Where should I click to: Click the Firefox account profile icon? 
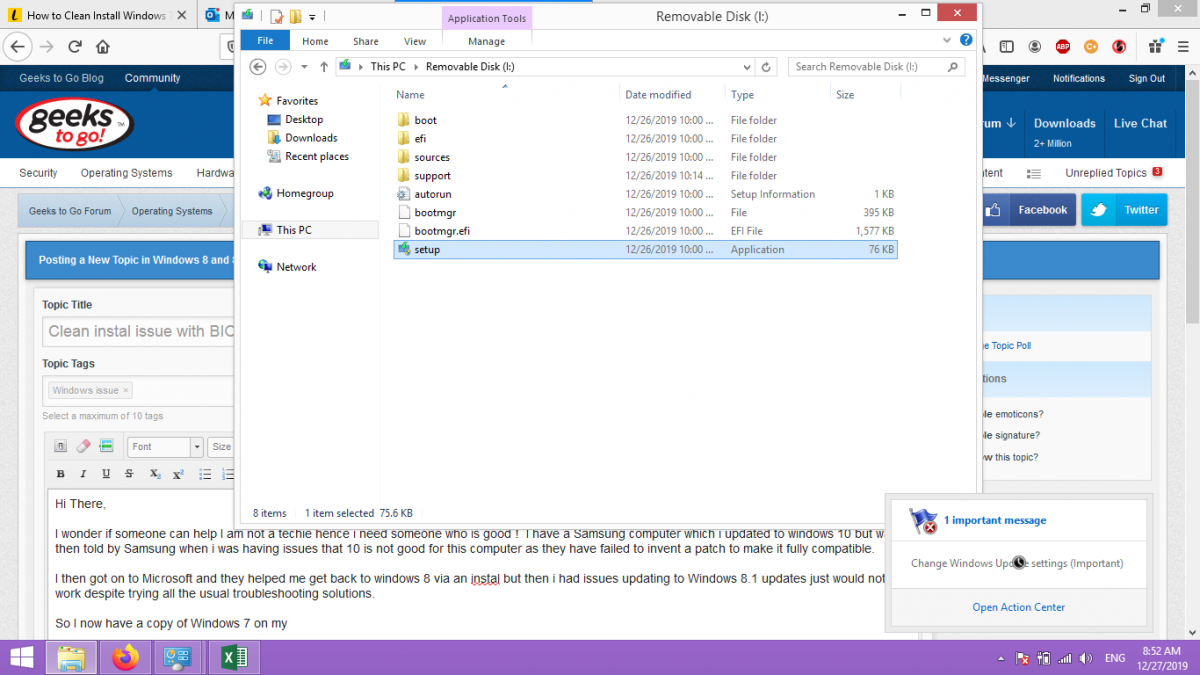pos(1035,47)
